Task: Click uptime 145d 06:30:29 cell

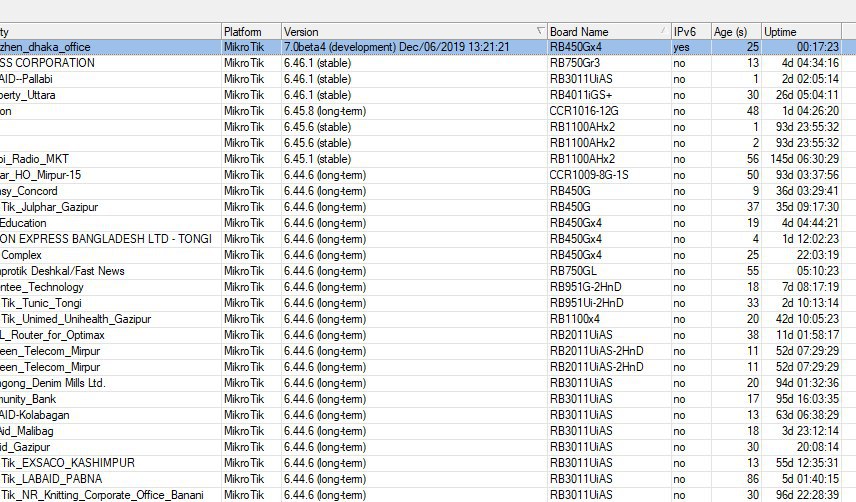Action: click(801, 159)
